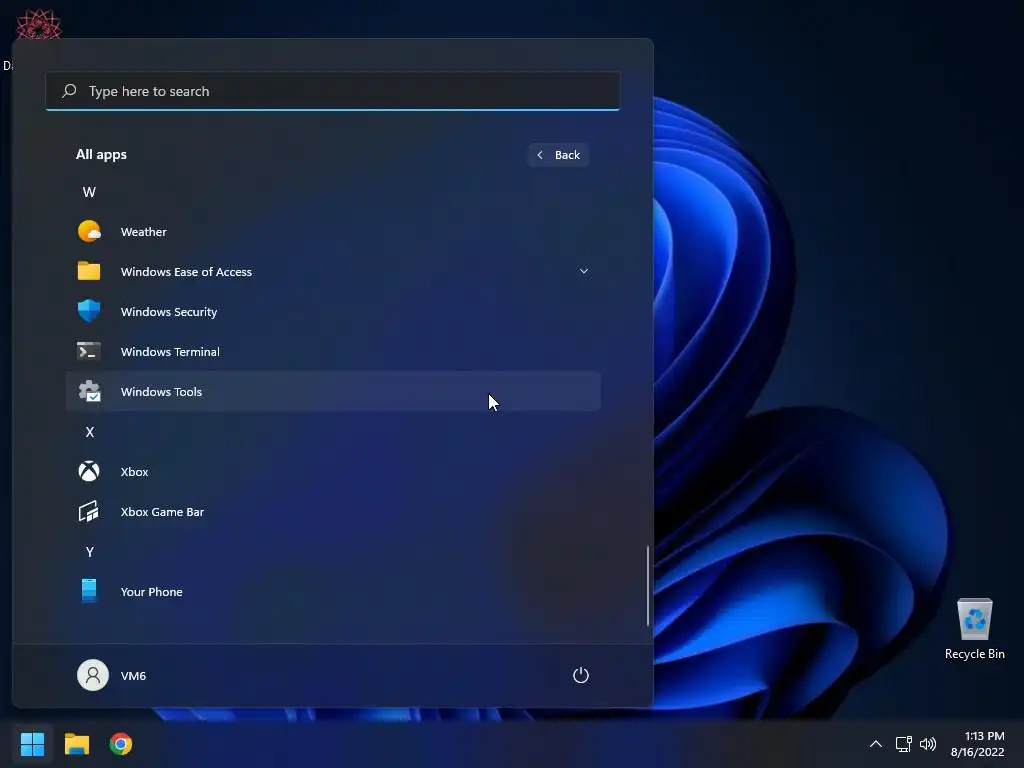
Task: Focus the Type here to search field
Action: [x=333, y=91]
